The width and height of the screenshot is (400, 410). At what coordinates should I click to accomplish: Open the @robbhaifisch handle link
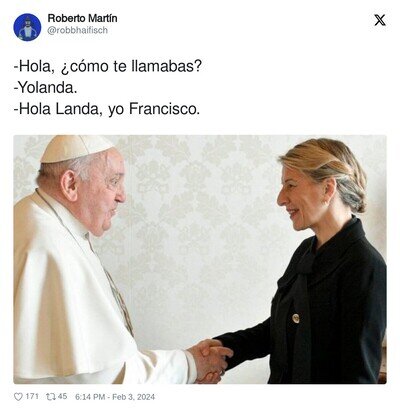pyautogui.click(x=78, y=30)
